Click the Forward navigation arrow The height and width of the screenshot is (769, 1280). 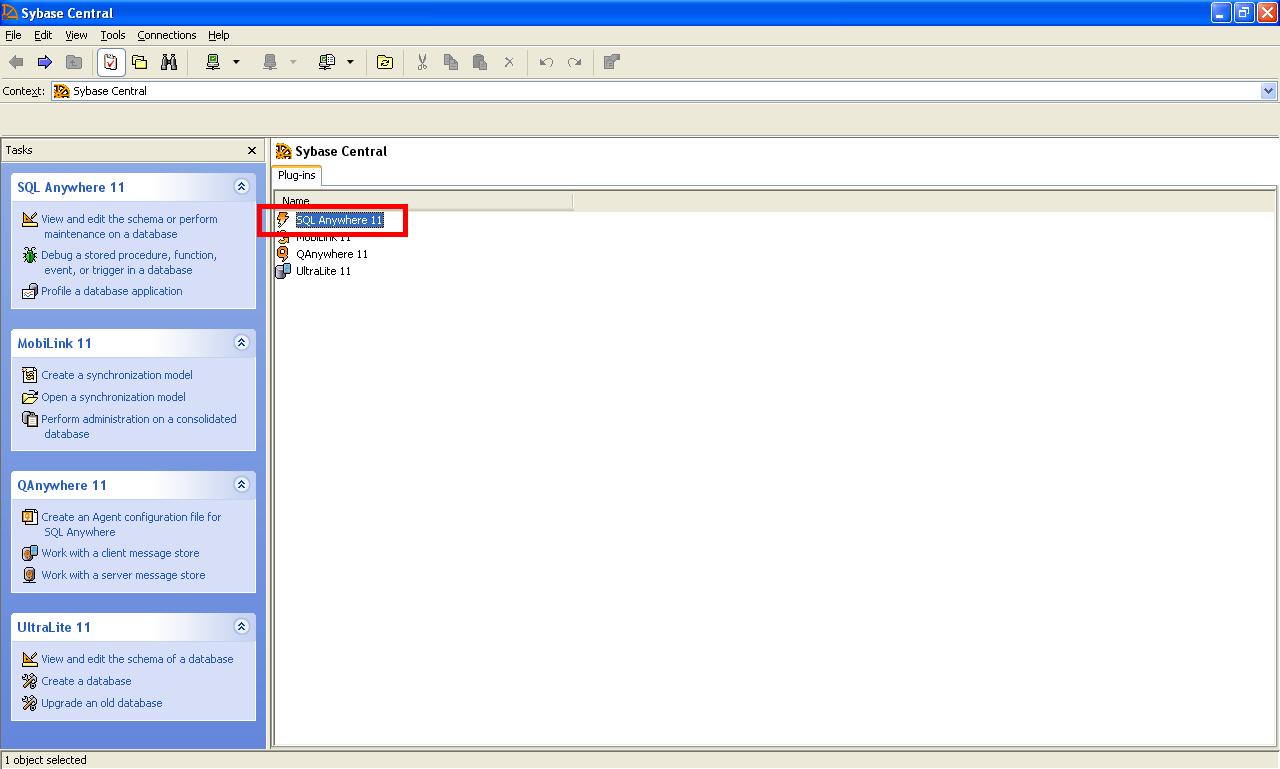pyautogui.click(x=44, y=62)
